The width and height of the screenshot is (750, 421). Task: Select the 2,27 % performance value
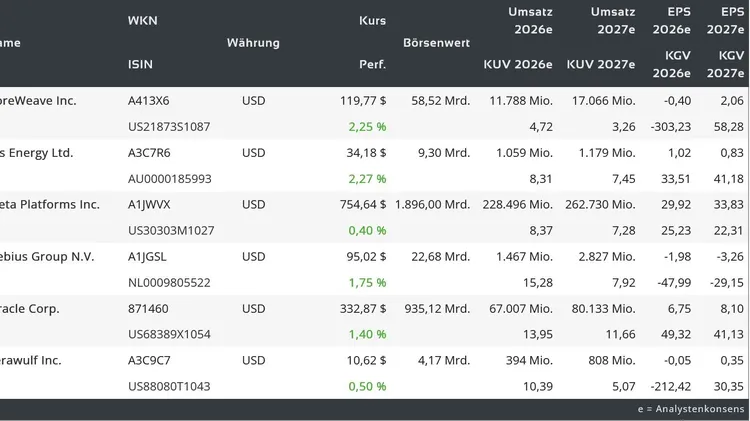[x=367, y=179]
